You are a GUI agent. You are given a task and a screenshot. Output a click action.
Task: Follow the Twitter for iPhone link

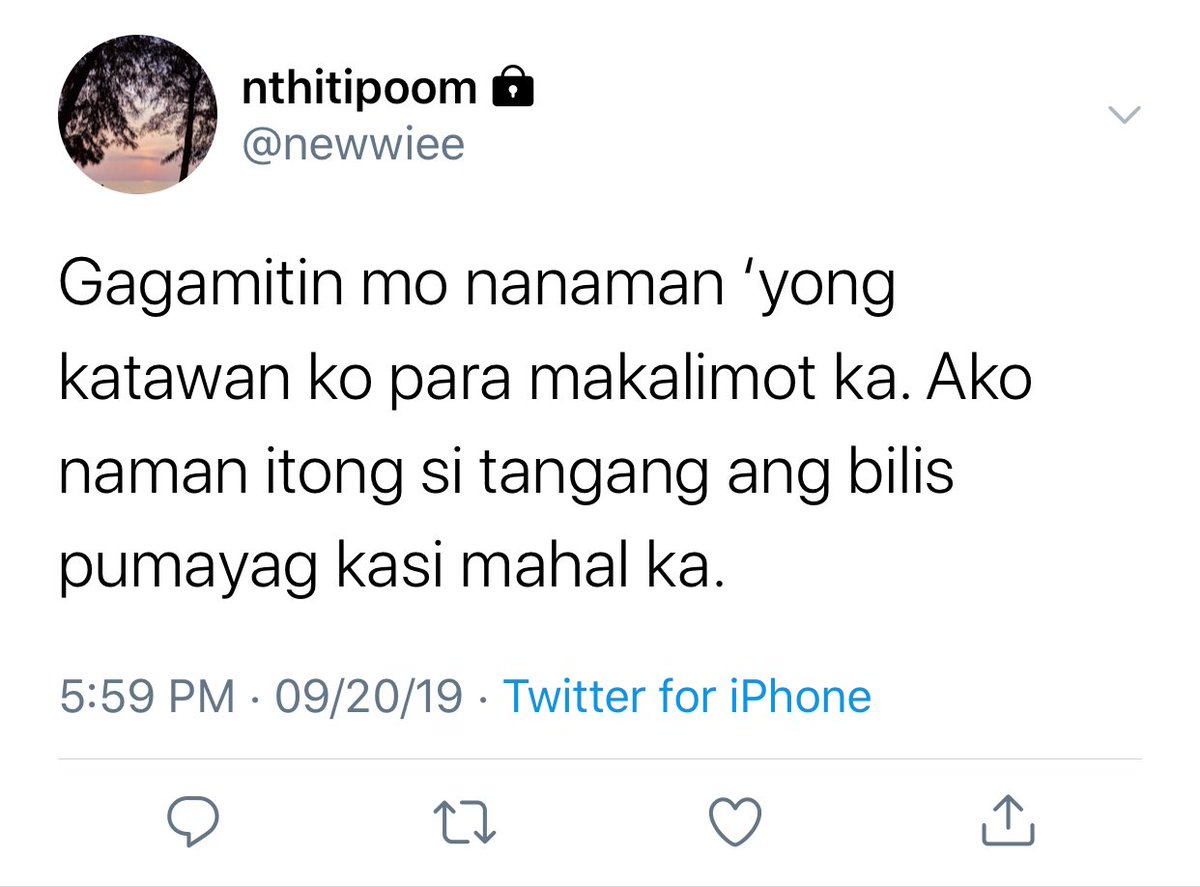687,696
